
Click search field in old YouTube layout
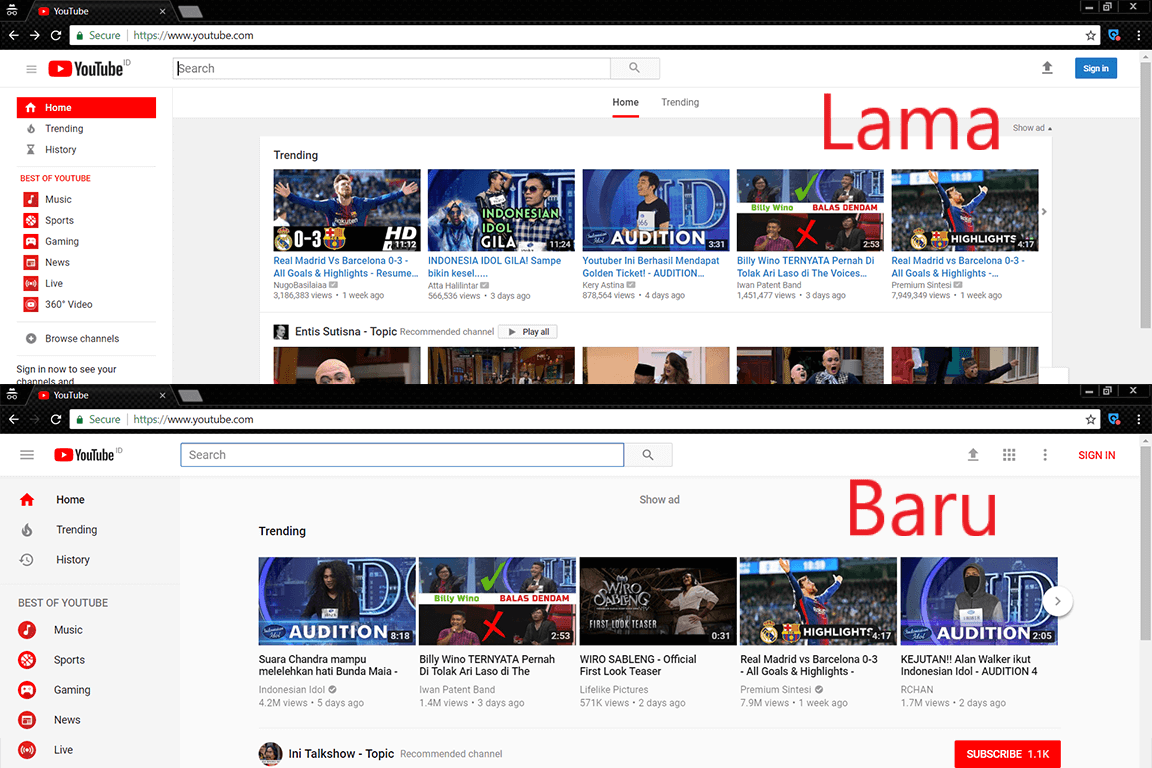(392, 68)
